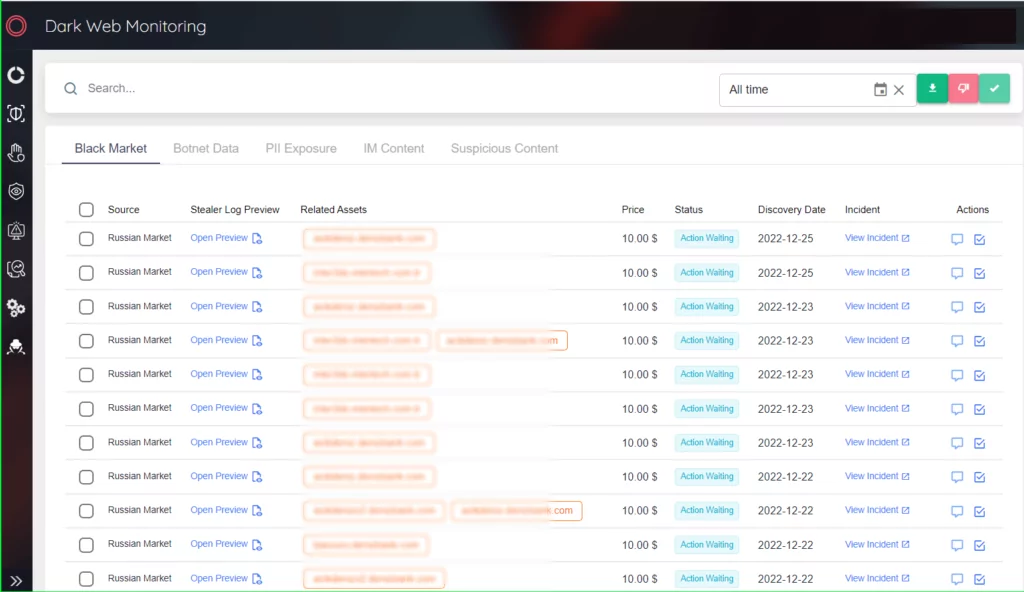The image size is (1024, 592).
Task: Click the preview file icon in first row
Action: [x=257, y=238]
